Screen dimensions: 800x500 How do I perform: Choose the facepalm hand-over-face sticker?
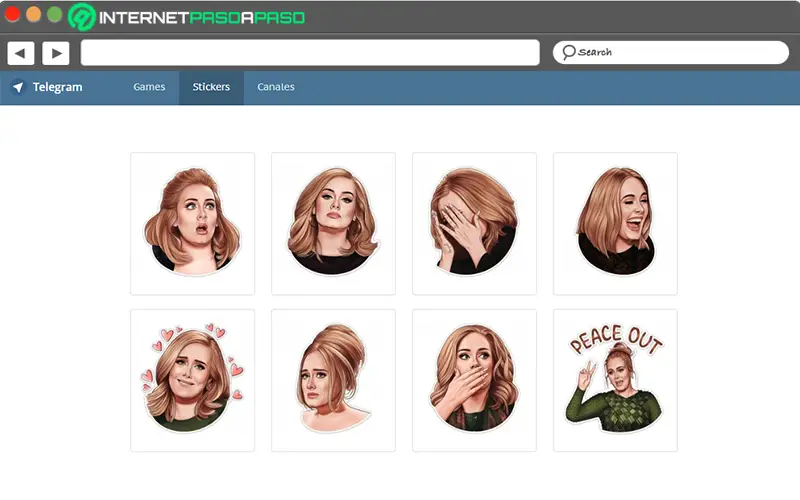[474, 223]
